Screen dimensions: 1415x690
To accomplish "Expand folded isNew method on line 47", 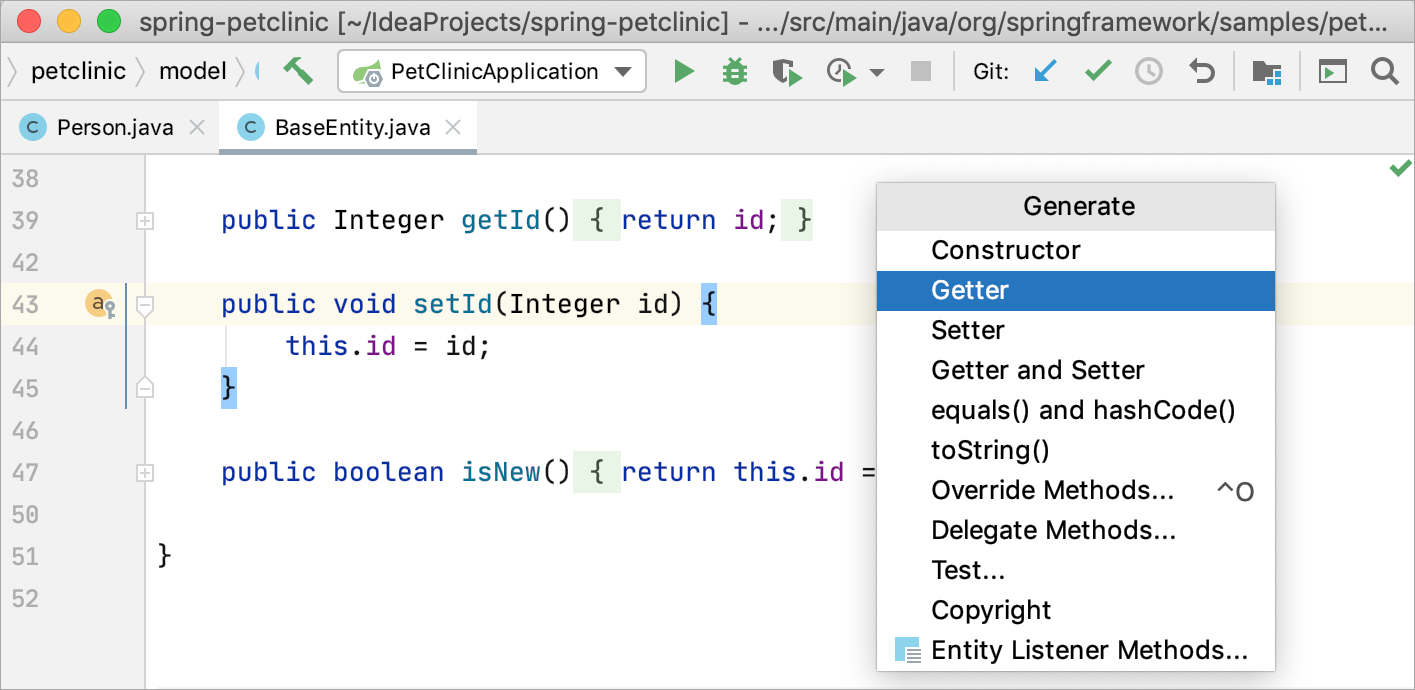I will coord(145,473).
